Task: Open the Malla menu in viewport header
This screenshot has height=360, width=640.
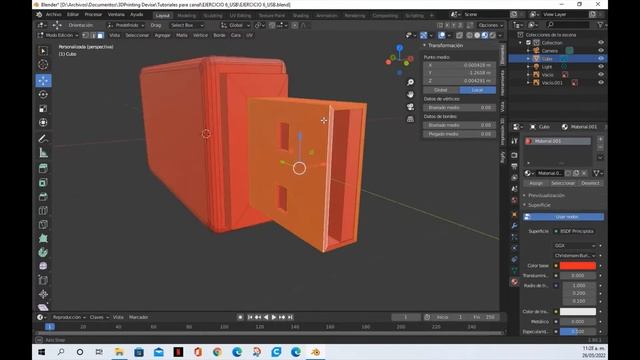Action: point(182,36)
